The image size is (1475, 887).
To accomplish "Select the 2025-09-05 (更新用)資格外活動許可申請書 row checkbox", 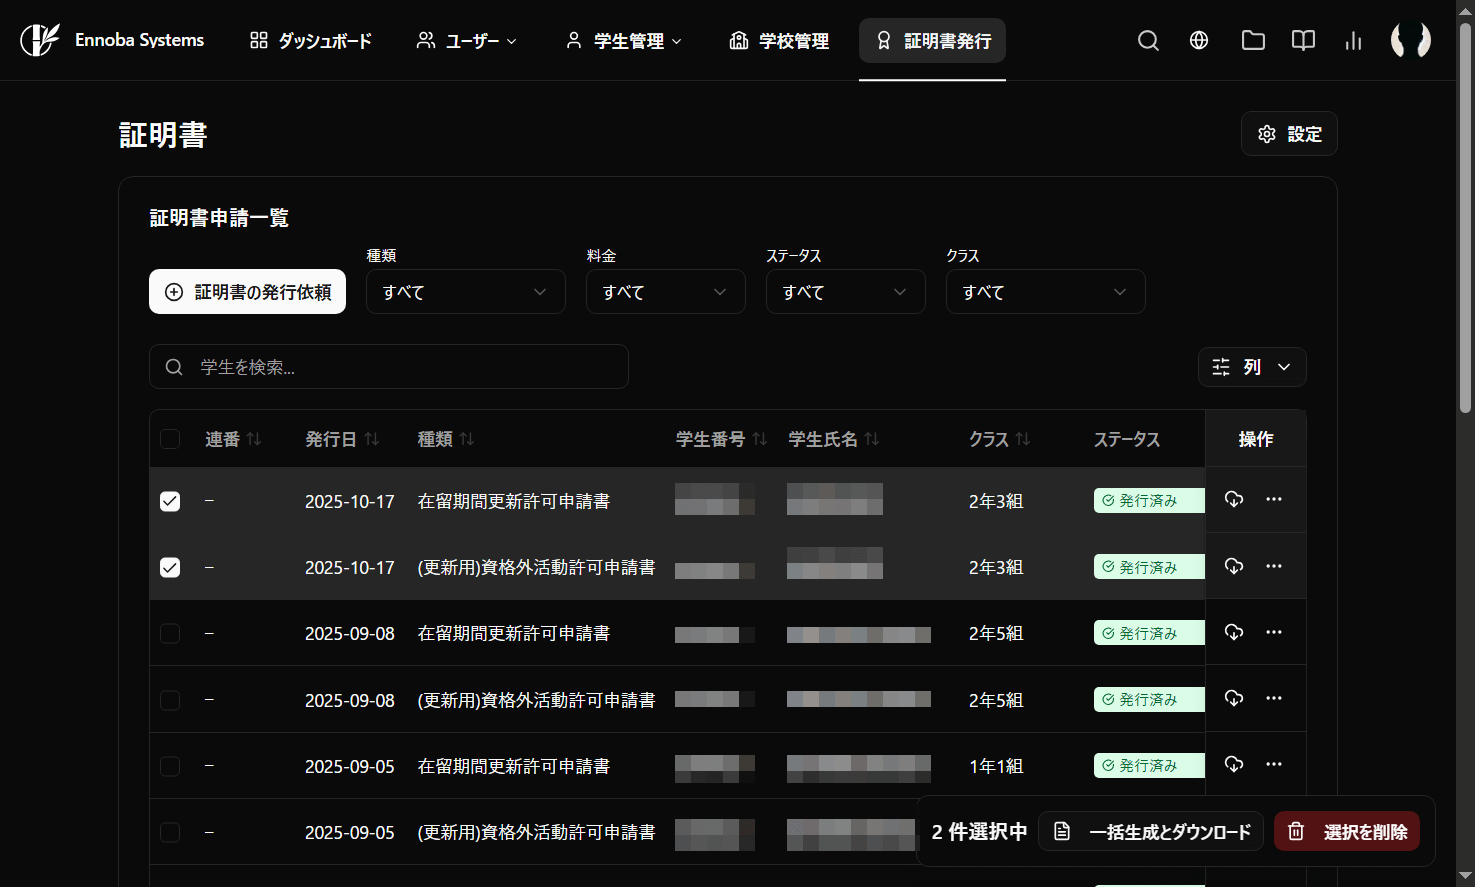I will click(x=170, y=832).
